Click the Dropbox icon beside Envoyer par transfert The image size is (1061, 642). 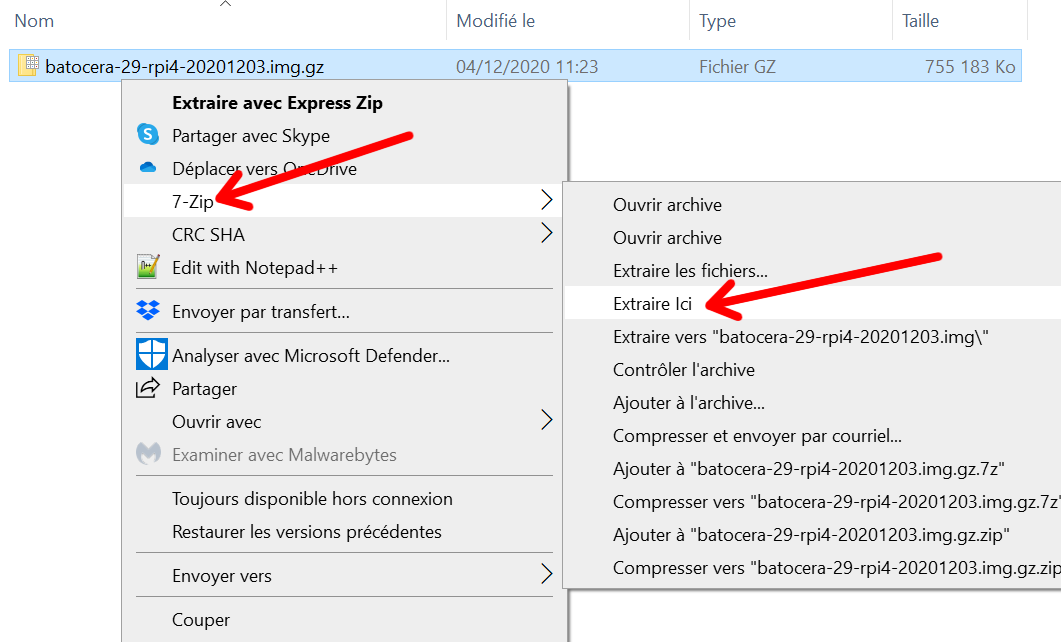point(148,311)
